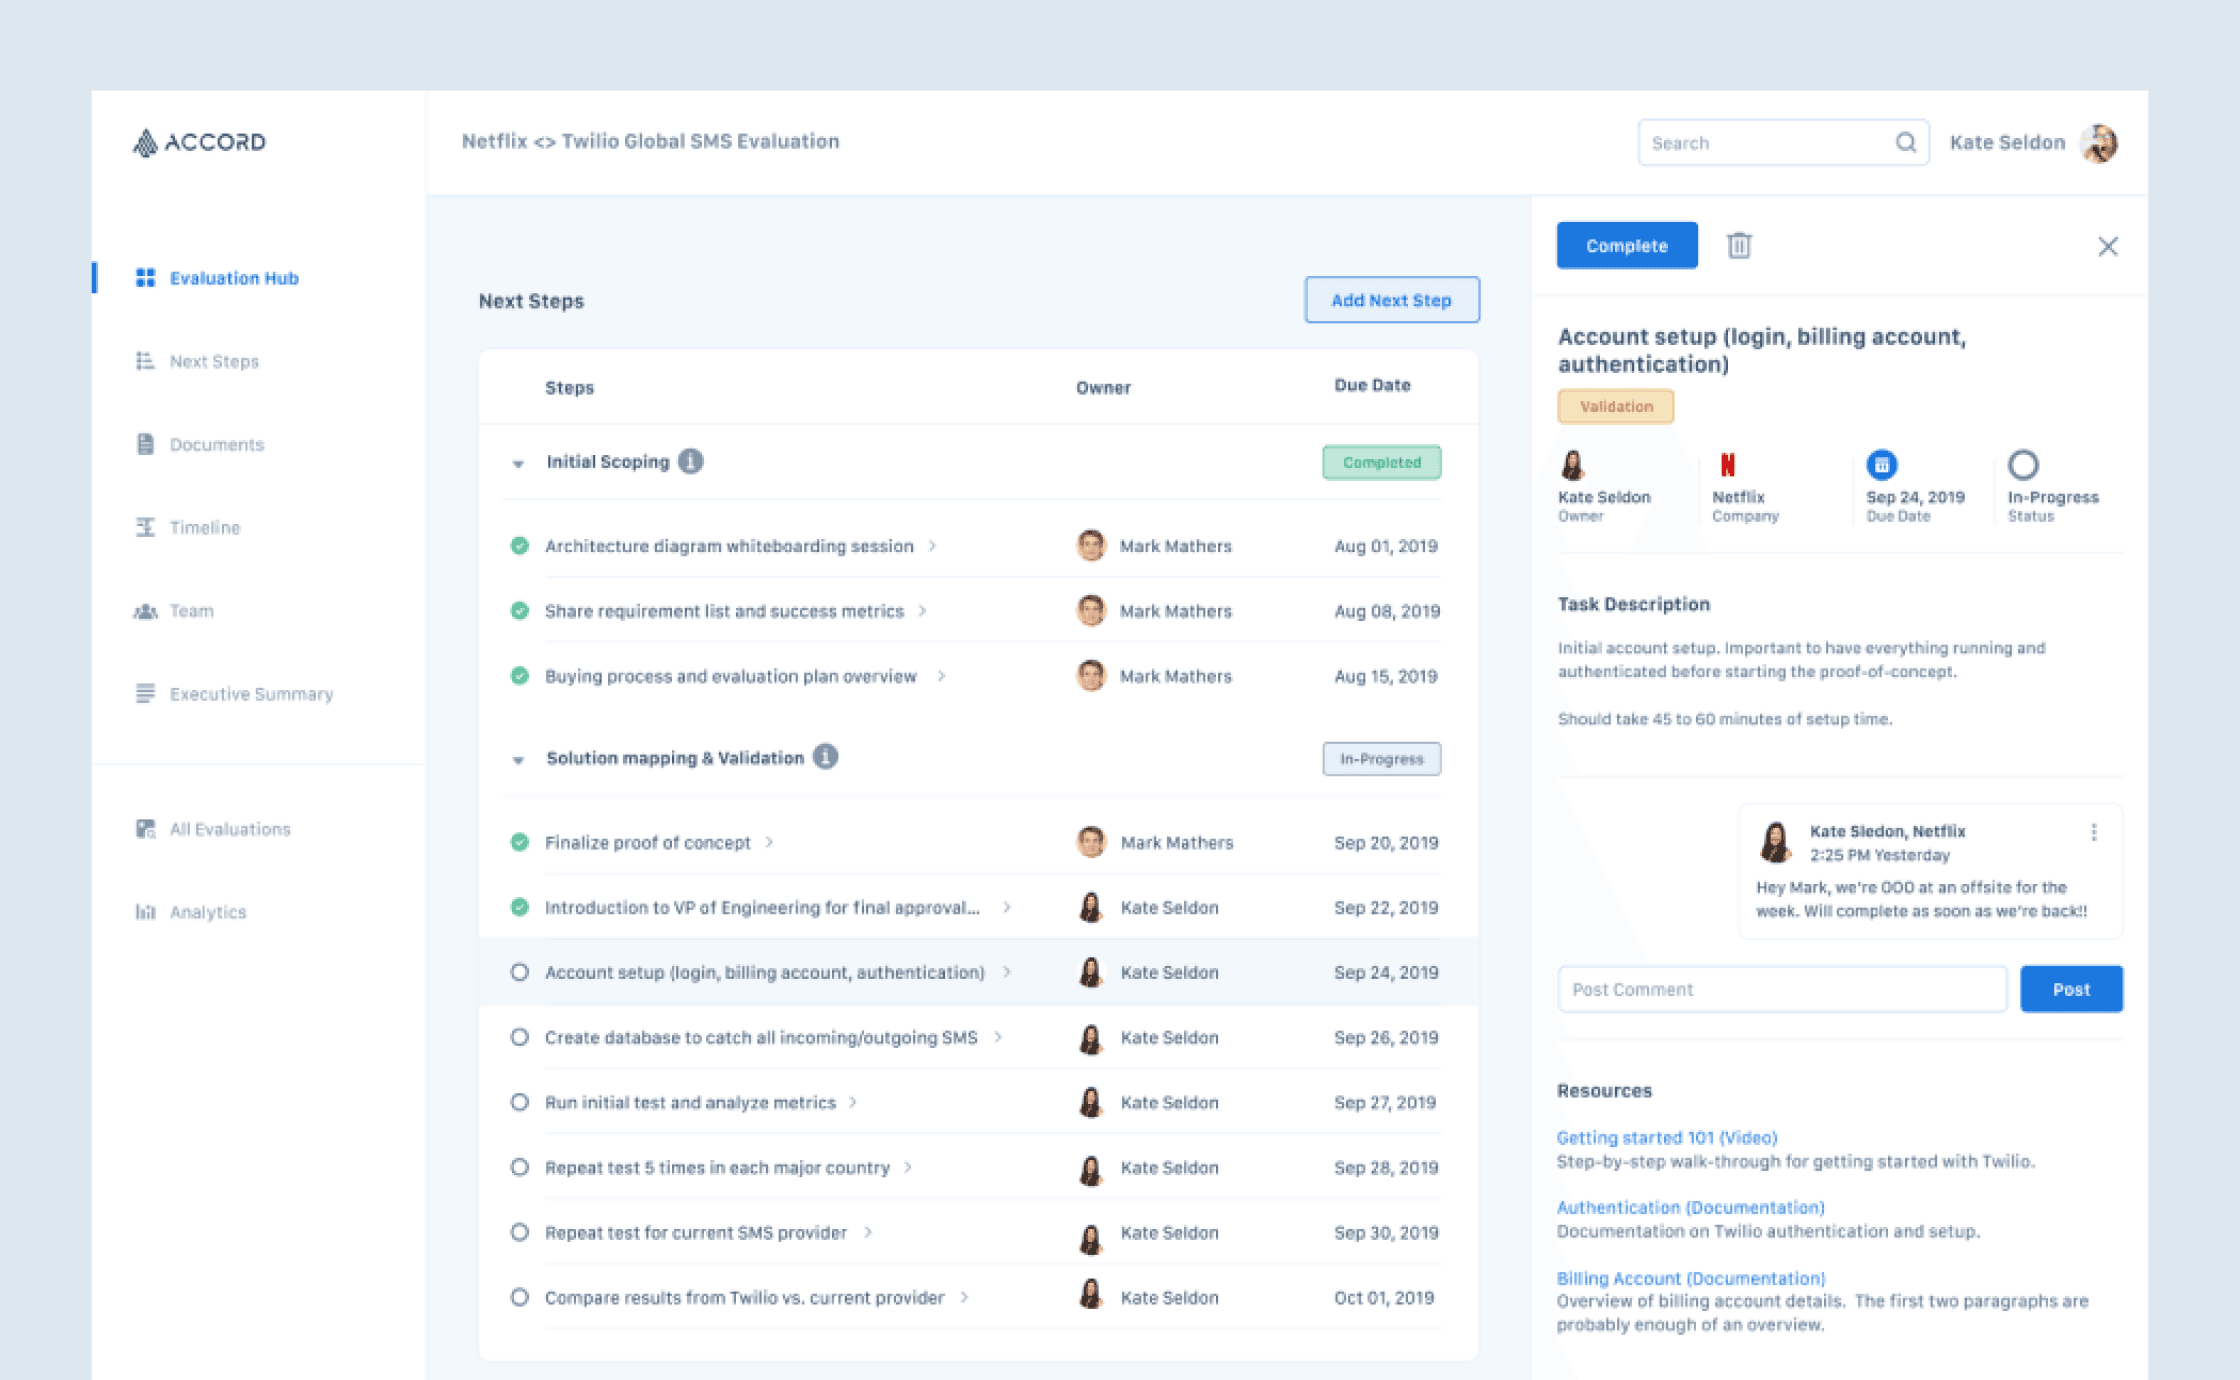Click the Documents file icon
The image size is (2240, 1380).
145,444
